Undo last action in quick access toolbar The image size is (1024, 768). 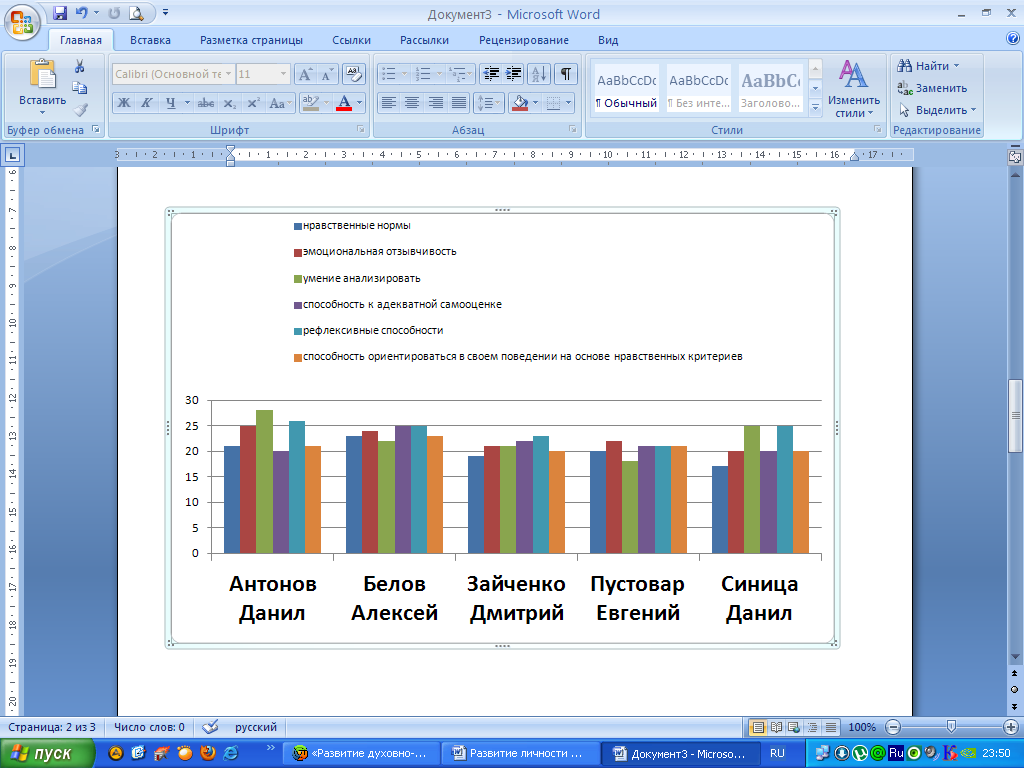[82, 13]
